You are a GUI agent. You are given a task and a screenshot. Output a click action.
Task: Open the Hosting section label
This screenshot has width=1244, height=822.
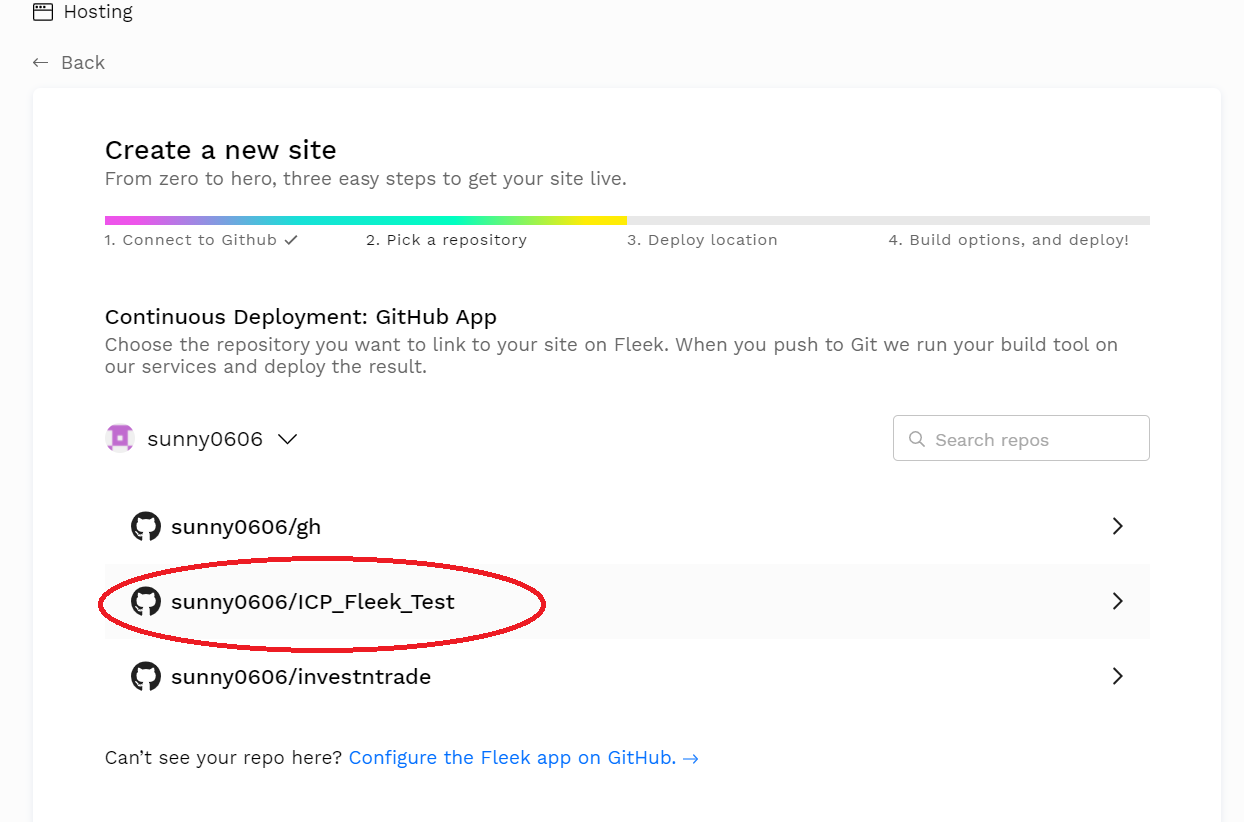coord(98,12)
